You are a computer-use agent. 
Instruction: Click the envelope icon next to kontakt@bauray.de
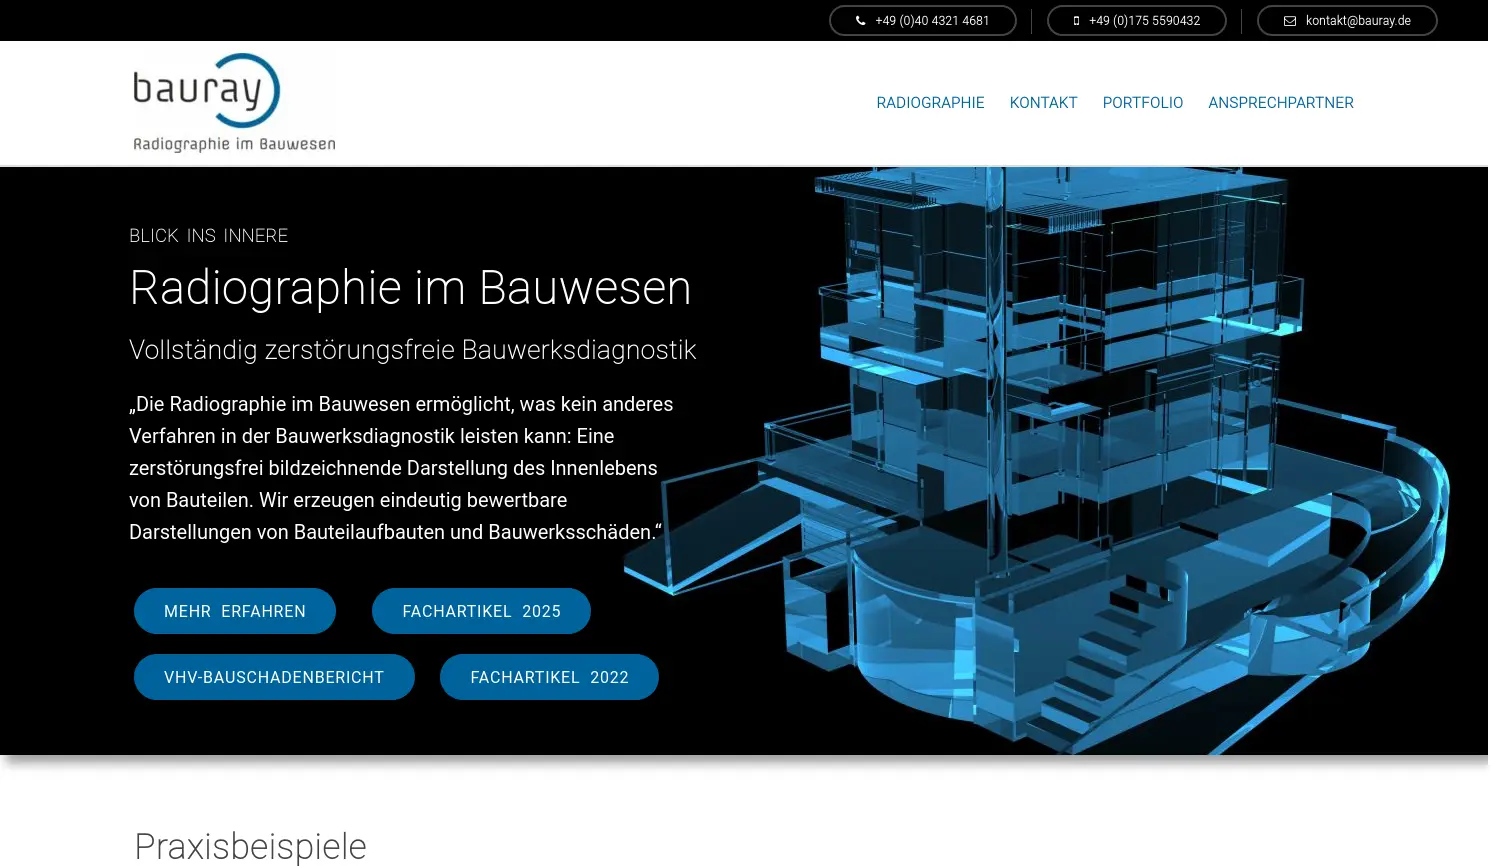[x=1290, y=20]
